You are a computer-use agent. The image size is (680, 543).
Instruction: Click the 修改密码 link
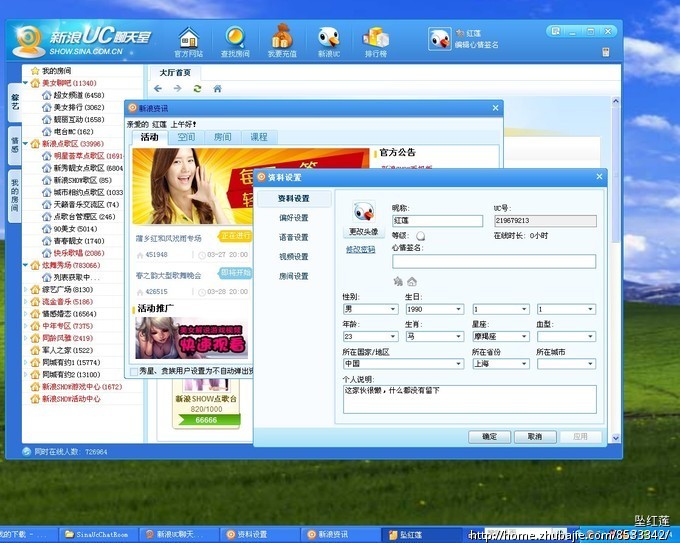click(360, 250)
